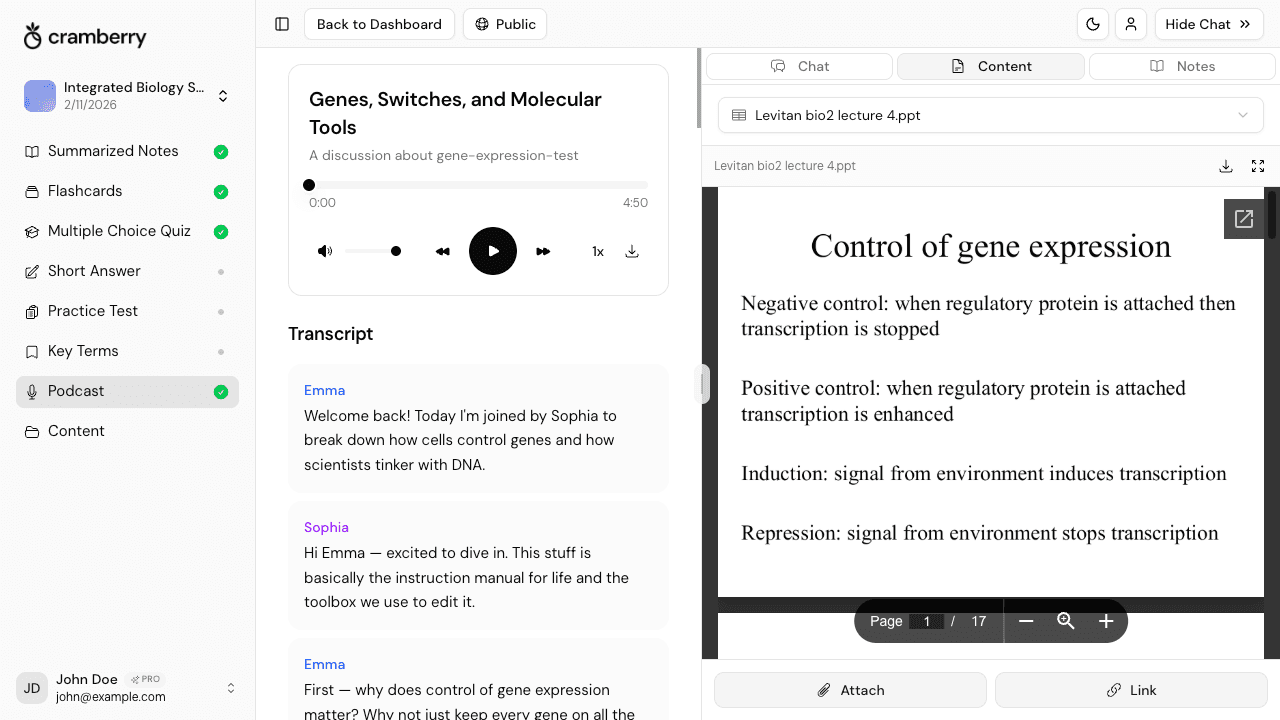This screenshot has width=1280, height=720.
Task: Adjust the volume slider in the player
Action: [372, 251]
